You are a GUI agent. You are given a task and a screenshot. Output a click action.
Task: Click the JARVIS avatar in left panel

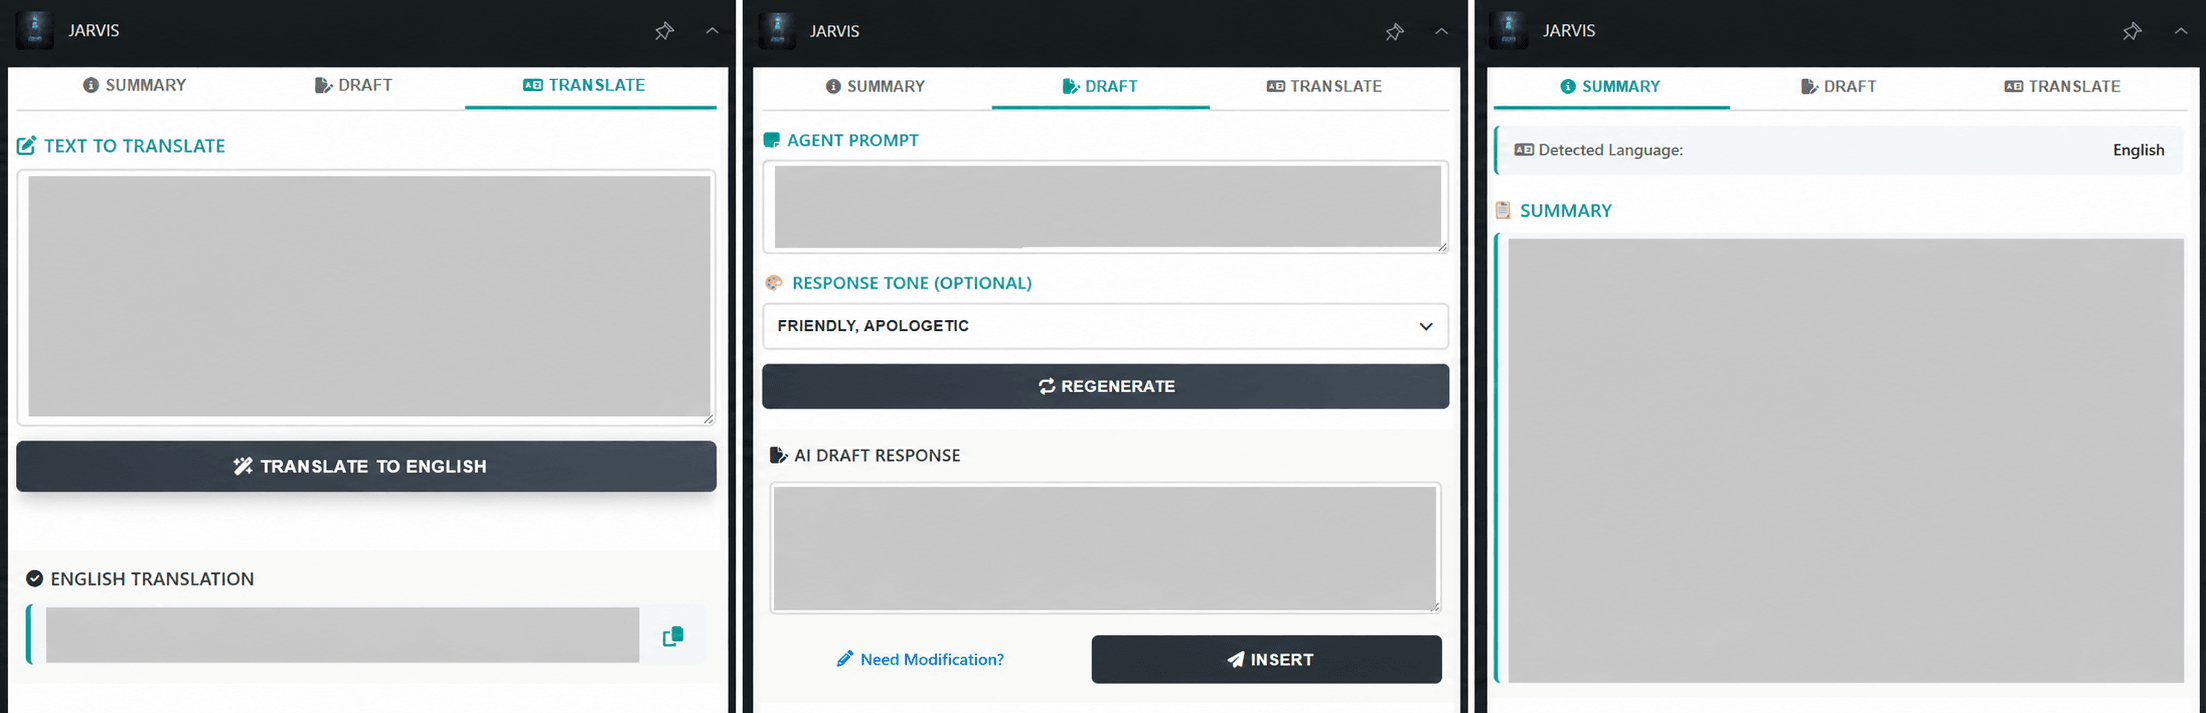tap(35, 30)
